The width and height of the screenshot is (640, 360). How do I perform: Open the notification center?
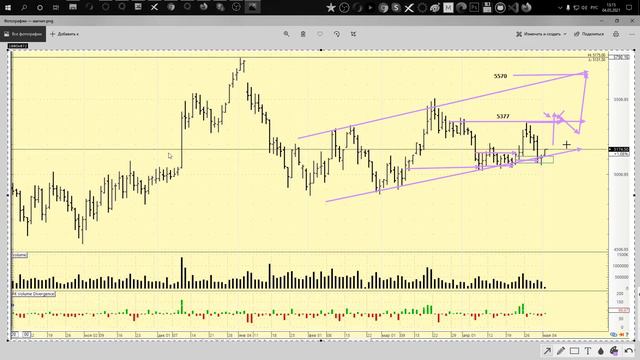tap(629, 8)
